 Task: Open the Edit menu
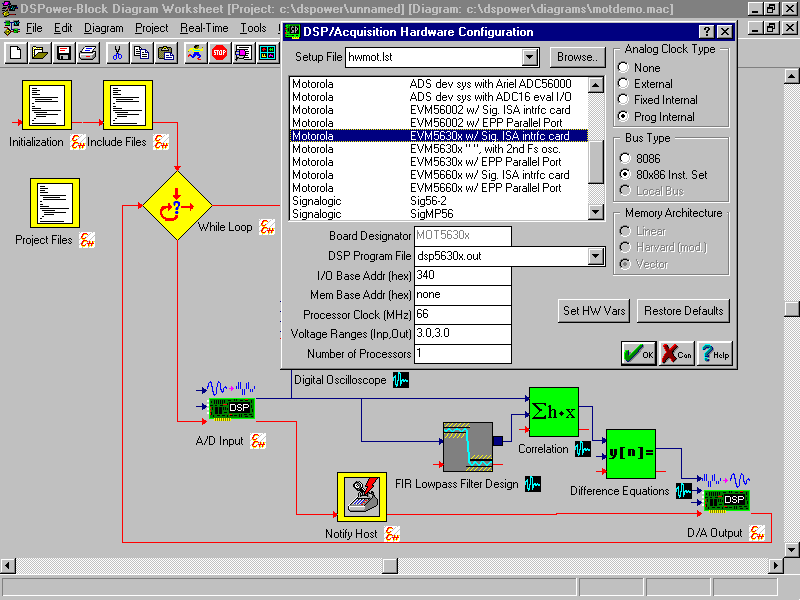coord(63,28)
